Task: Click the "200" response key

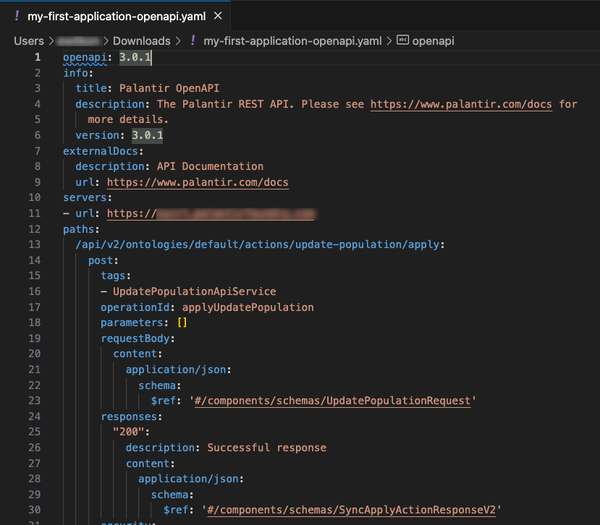Action: (129, 432)
